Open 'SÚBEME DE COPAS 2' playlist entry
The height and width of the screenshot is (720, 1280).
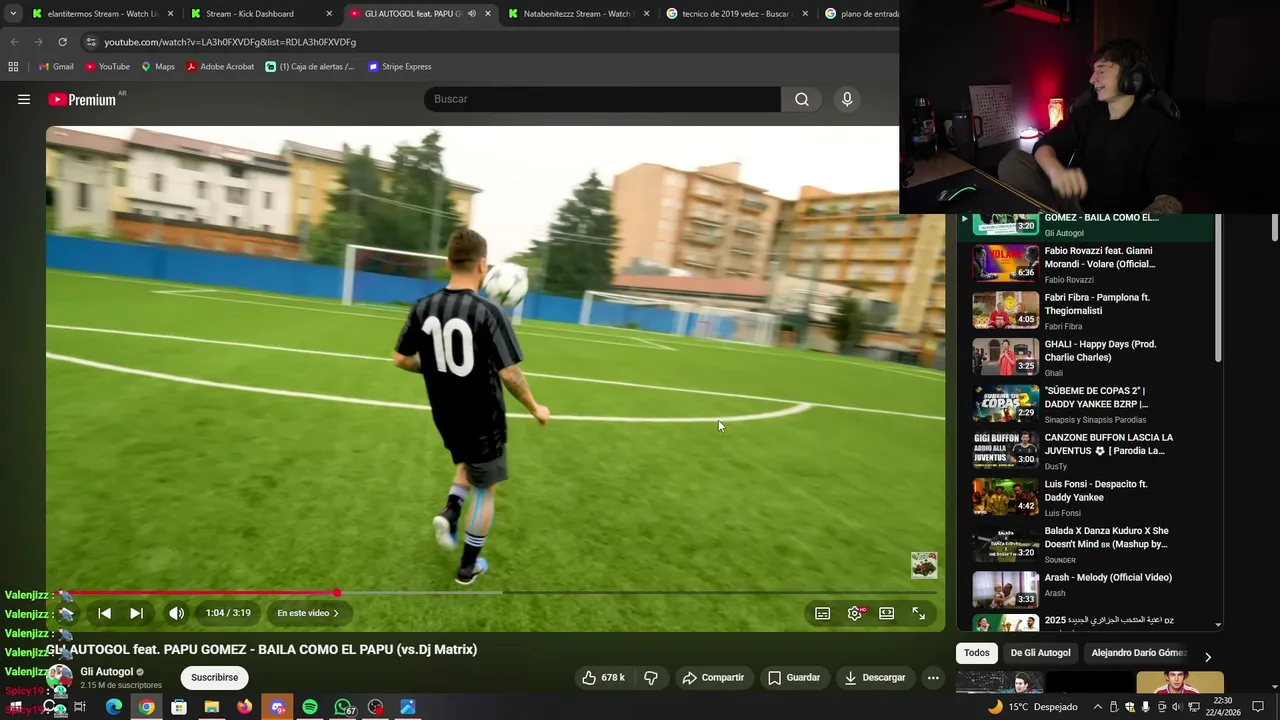click(x=1085, y=404)
